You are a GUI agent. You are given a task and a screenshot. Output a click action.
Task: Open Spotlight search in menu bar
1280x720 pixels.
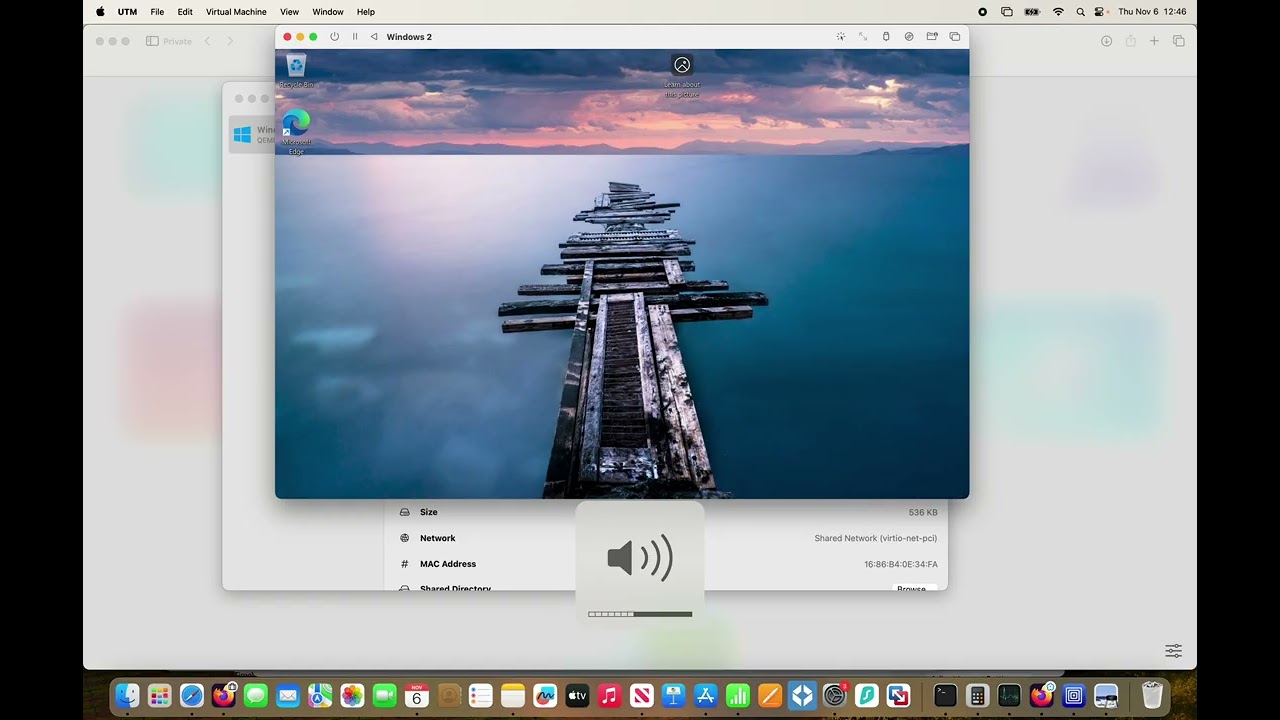1080,12
